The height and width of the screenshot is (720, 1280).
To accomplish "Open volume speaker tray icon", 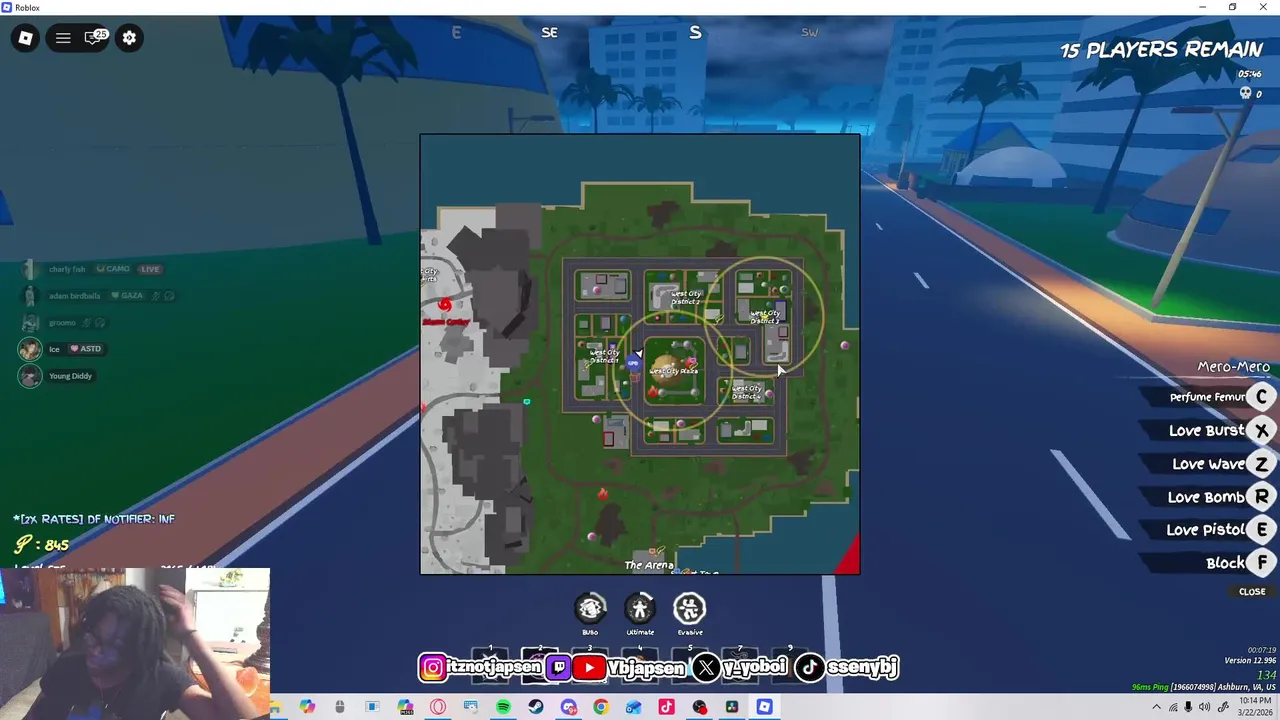I will 1205,707.
